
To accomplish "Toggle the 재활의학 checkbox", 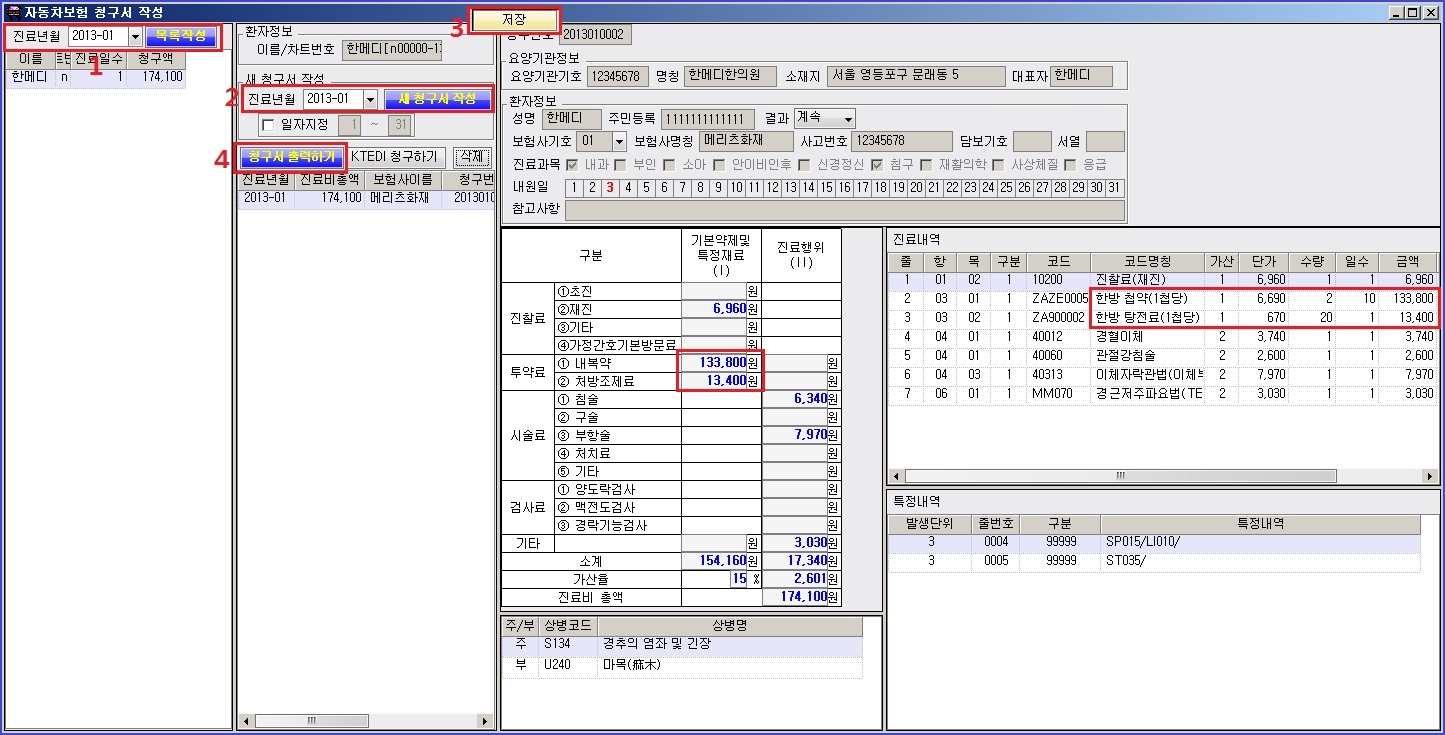I will [x=925, y=164].
